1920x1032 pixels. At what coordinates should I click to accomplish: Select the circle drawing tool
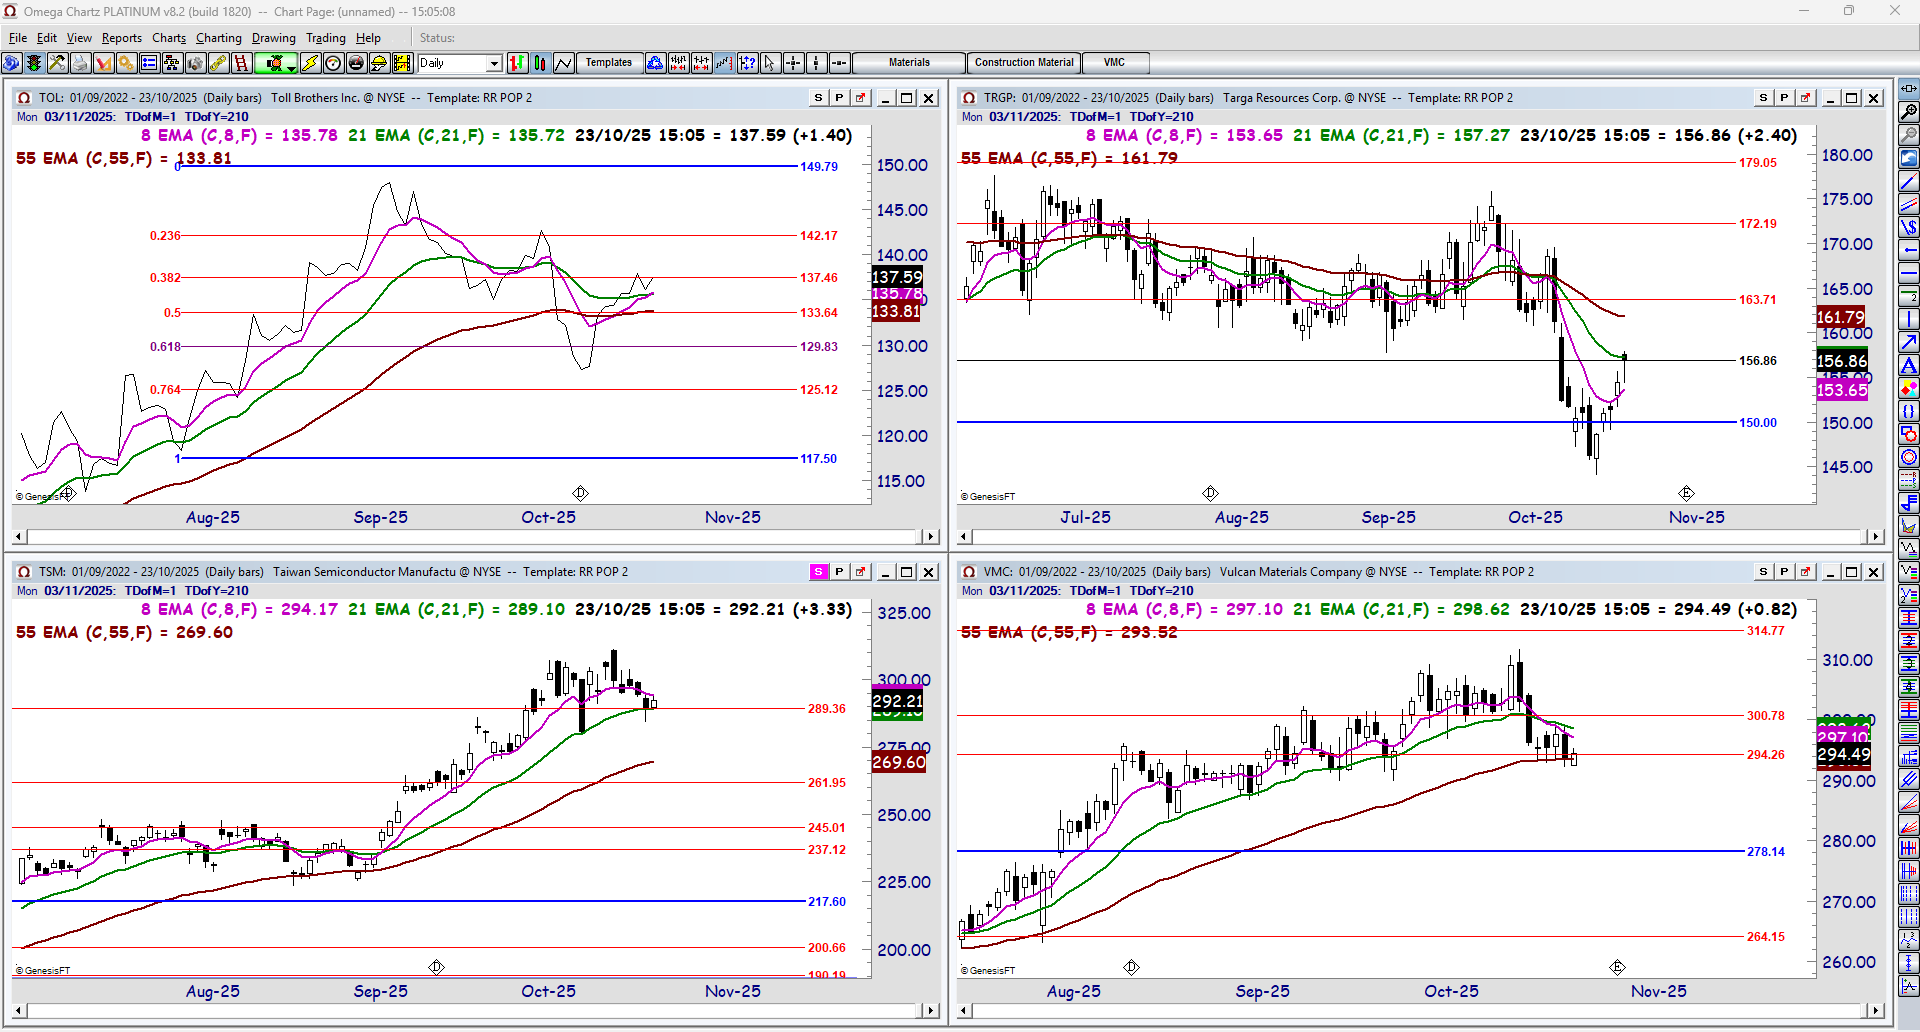1909,457
